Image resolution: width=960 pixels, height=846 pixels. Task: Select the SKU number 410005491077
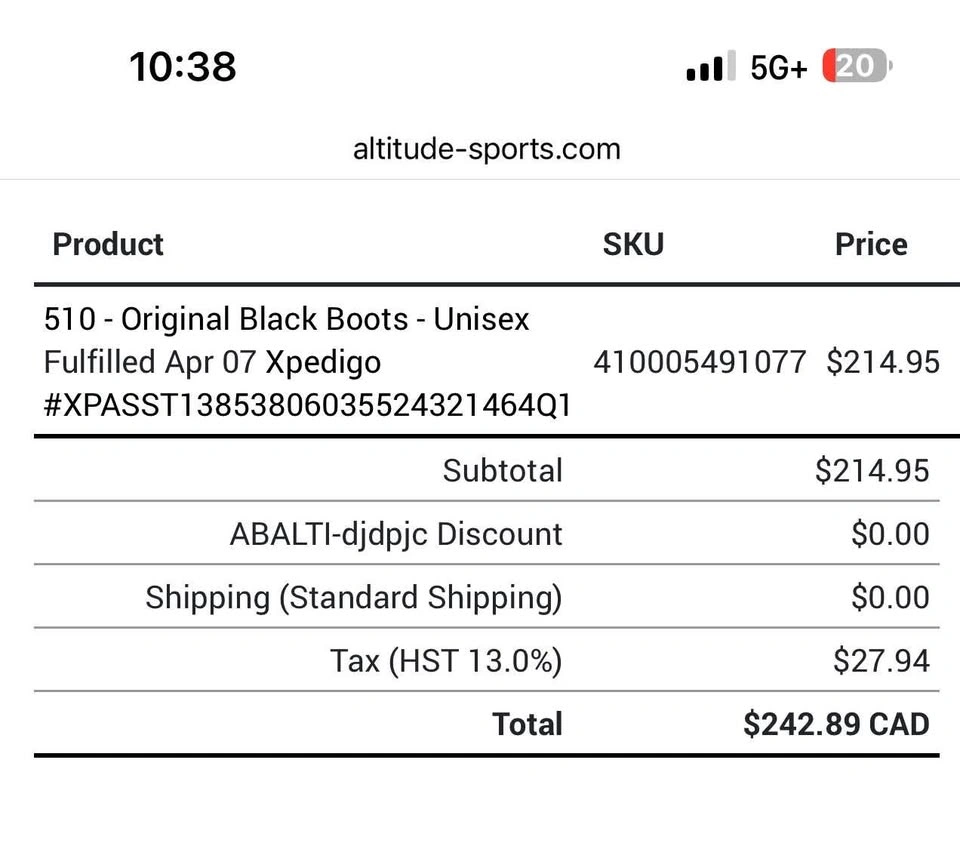699,361
